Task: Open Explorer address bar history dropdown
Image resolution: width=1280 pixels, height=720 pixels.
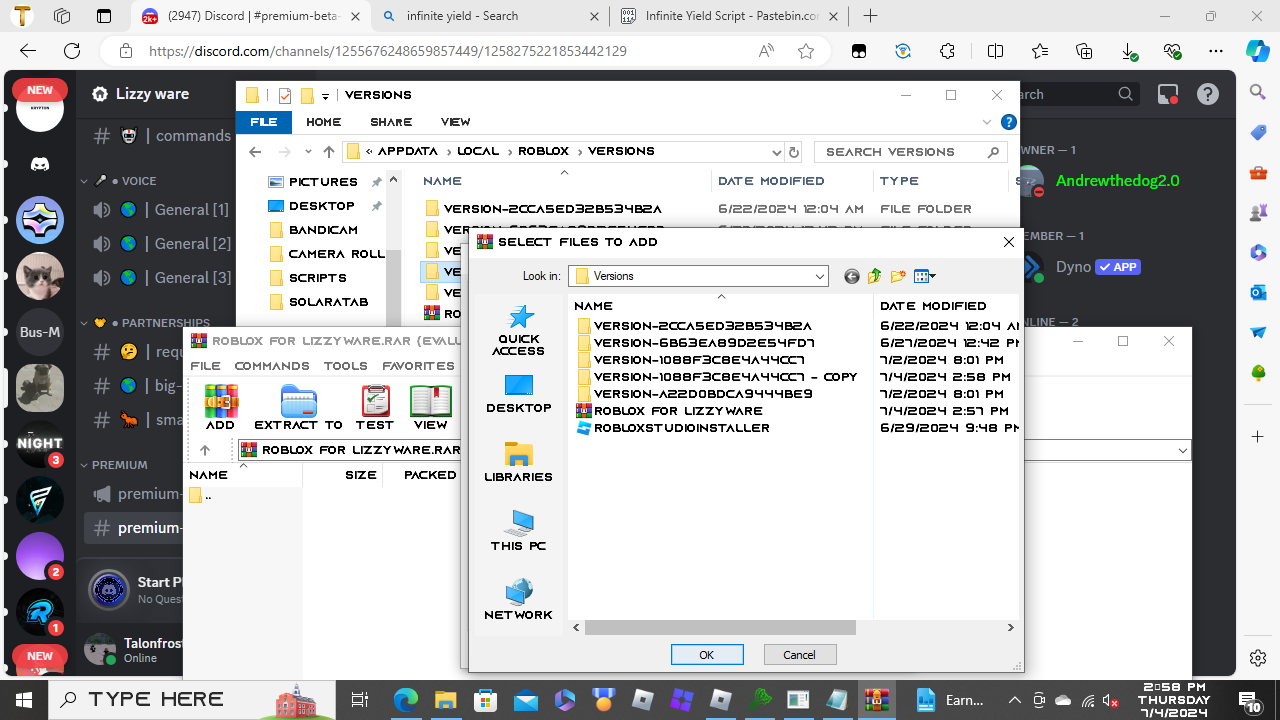Action: pos(777,152)
